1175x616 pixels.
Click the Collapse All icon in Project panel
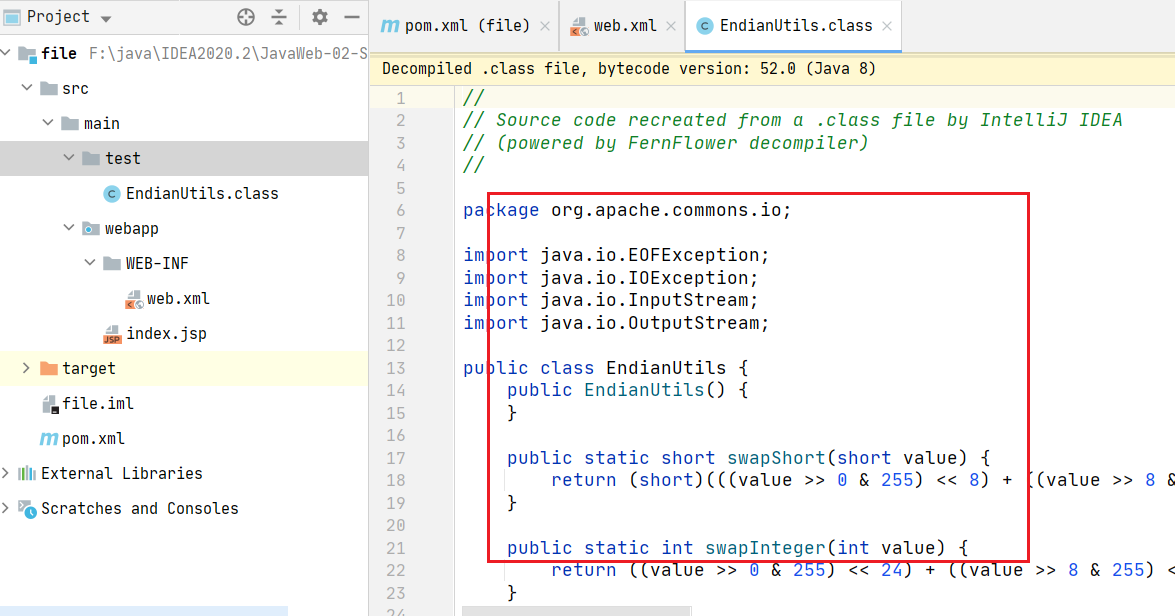279,17
